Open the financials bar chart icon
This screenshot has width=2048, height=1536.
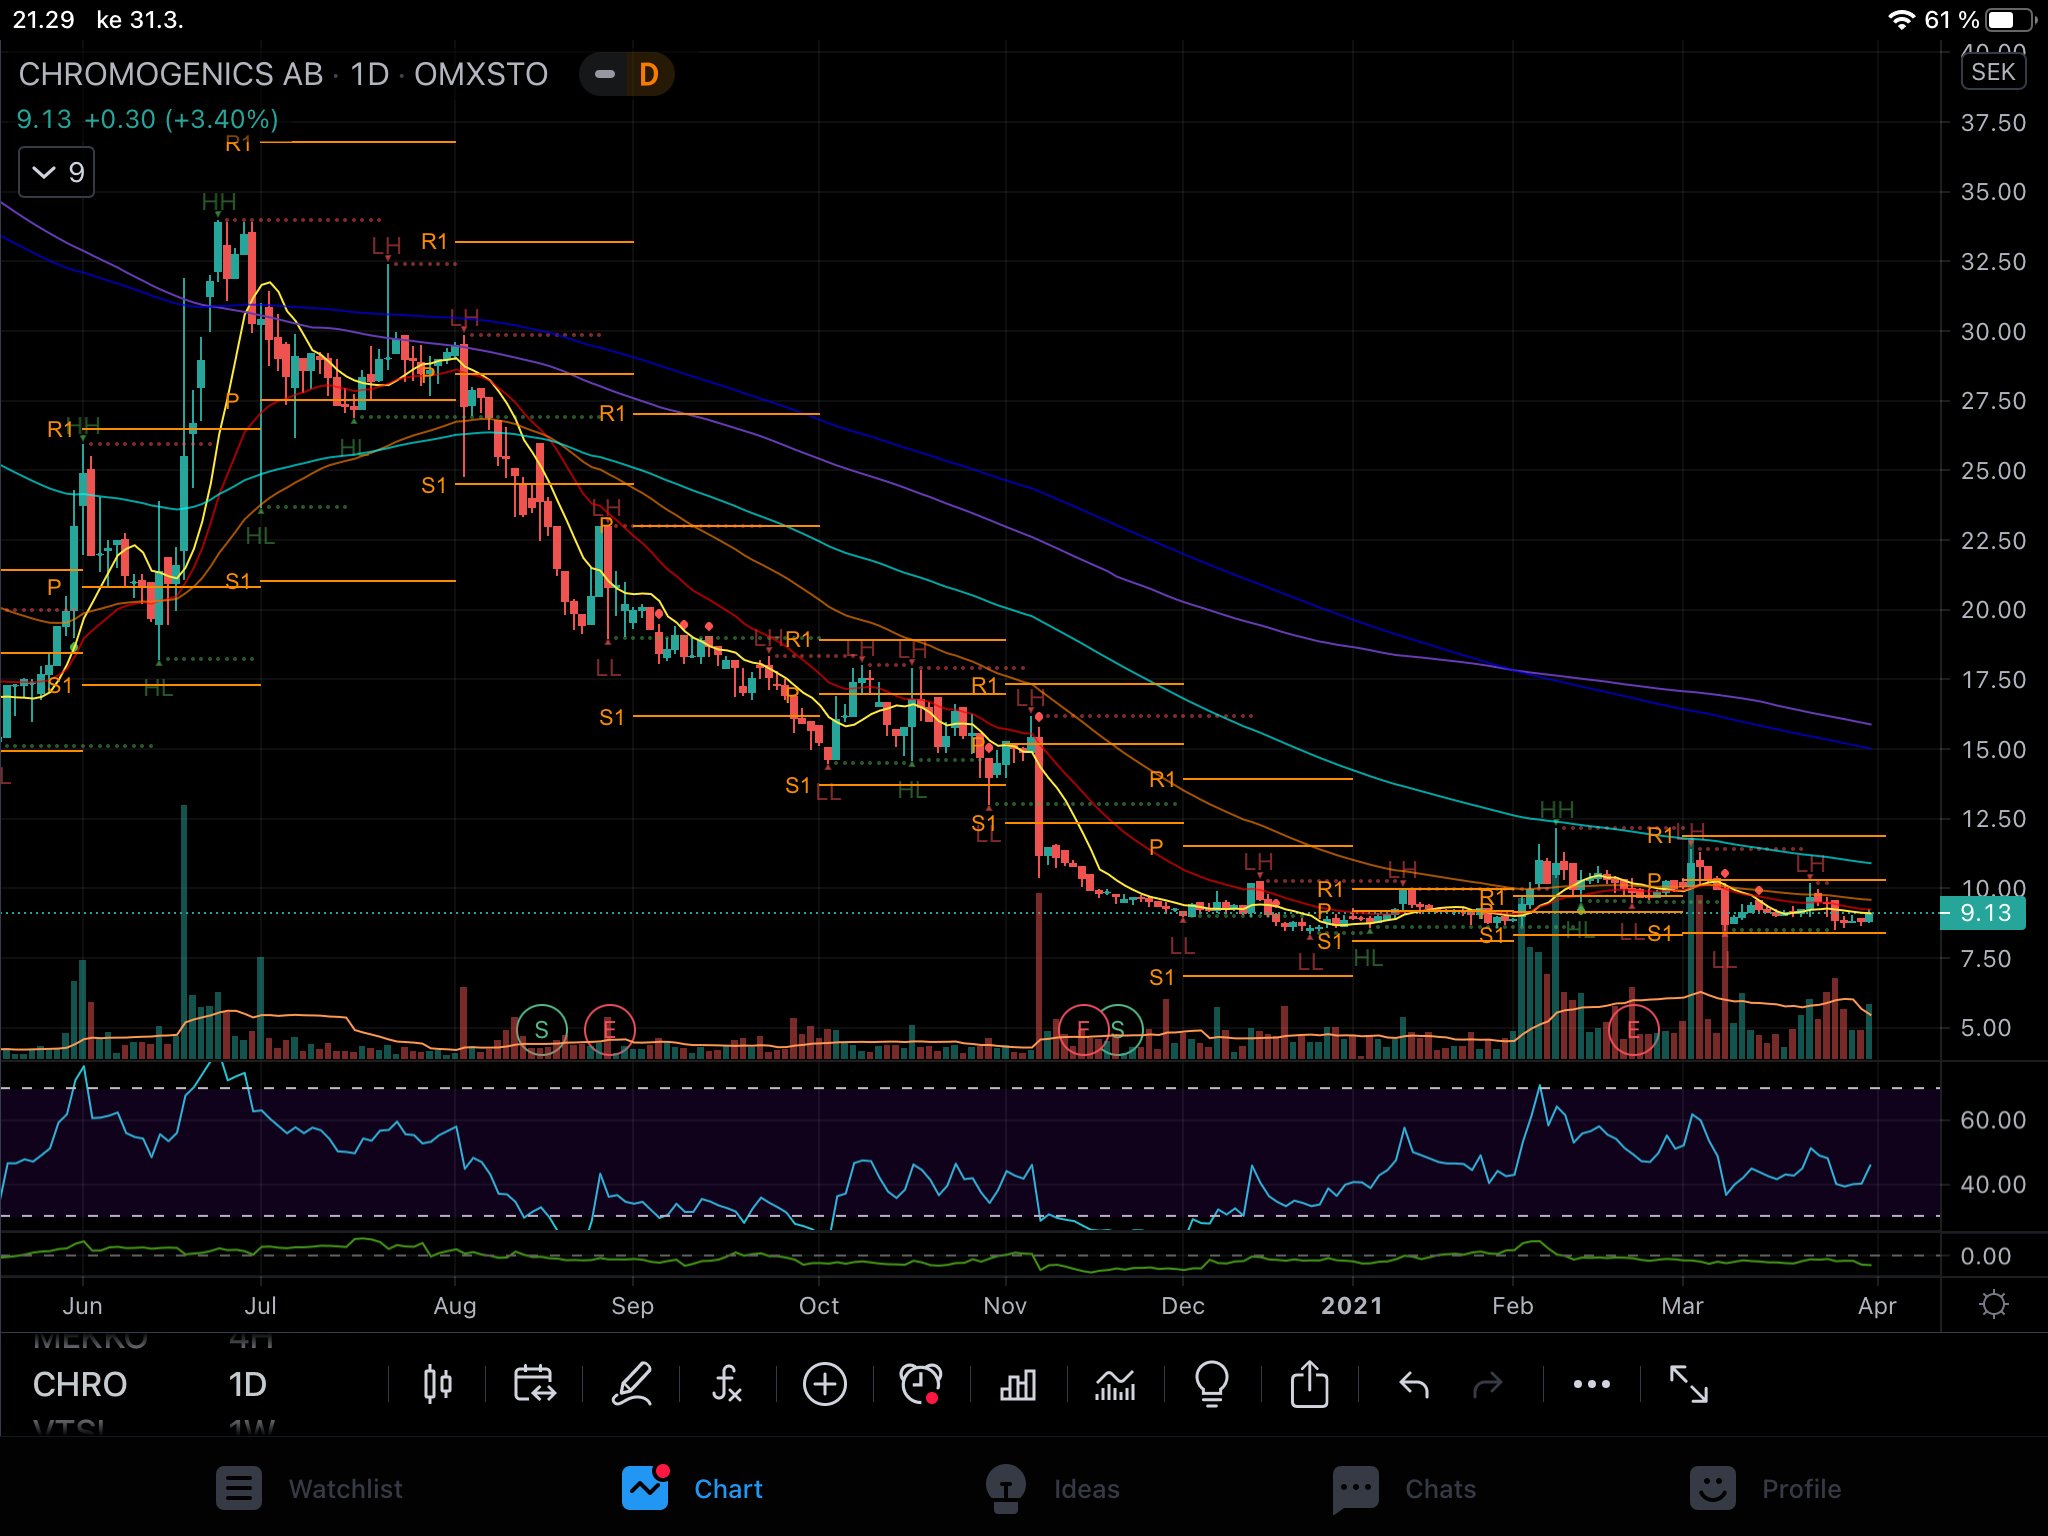(x=1017, y=1384)
